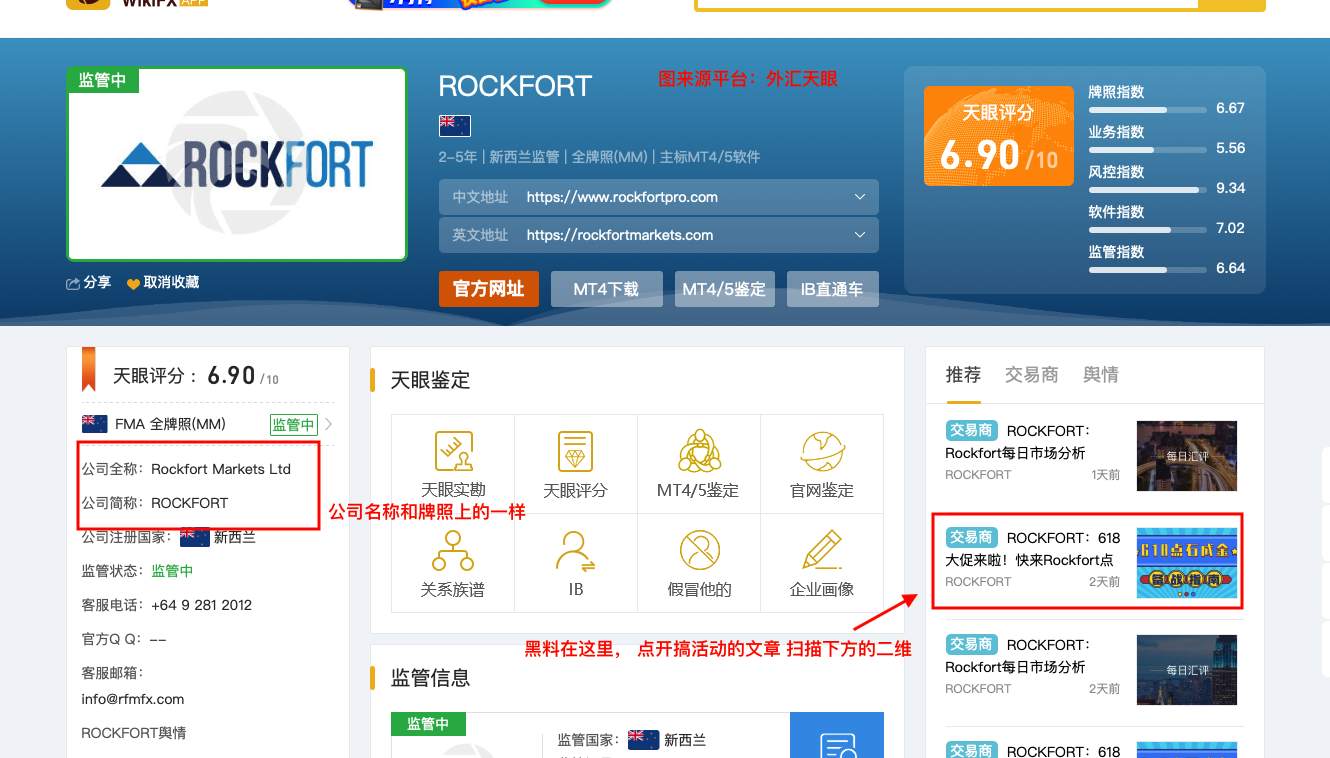1330x758 pixels.
Task: Click the New Zealand flag under ROCKFORT title
Action: [455, 126]
